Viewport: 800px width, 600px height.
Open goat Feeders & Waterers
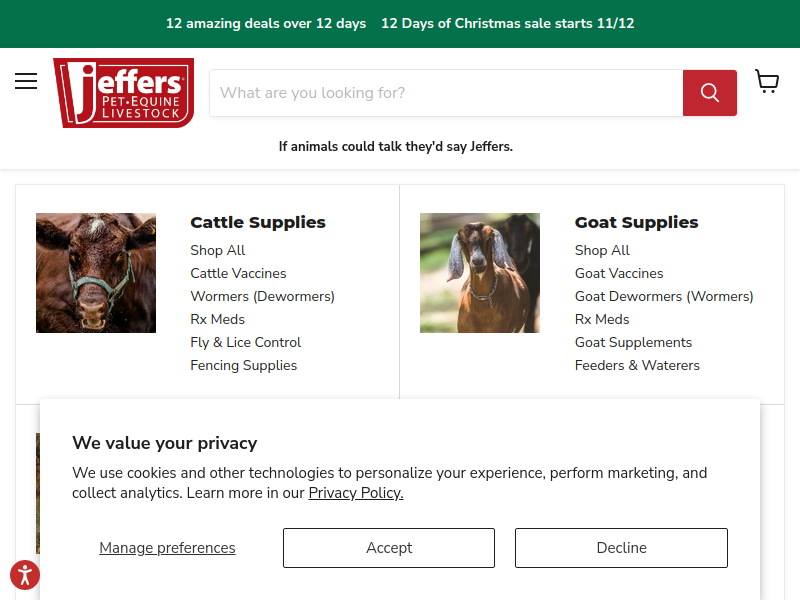pos(637,365)
